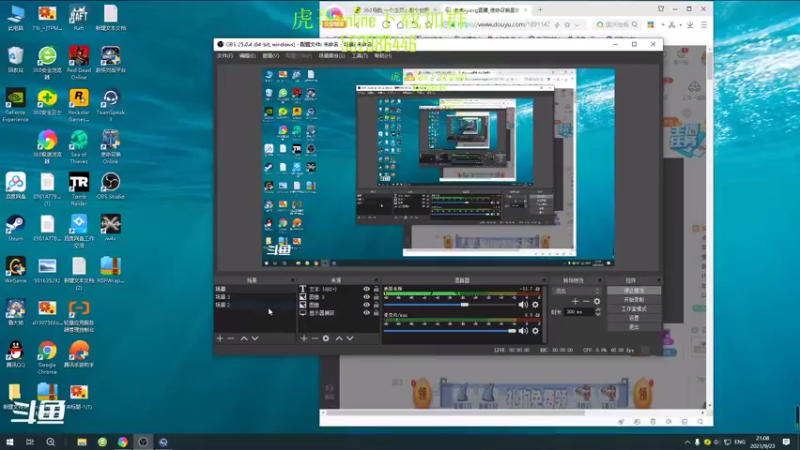Pop out the 场景 dock panel

pyautogui.click(x=292, y=280)
